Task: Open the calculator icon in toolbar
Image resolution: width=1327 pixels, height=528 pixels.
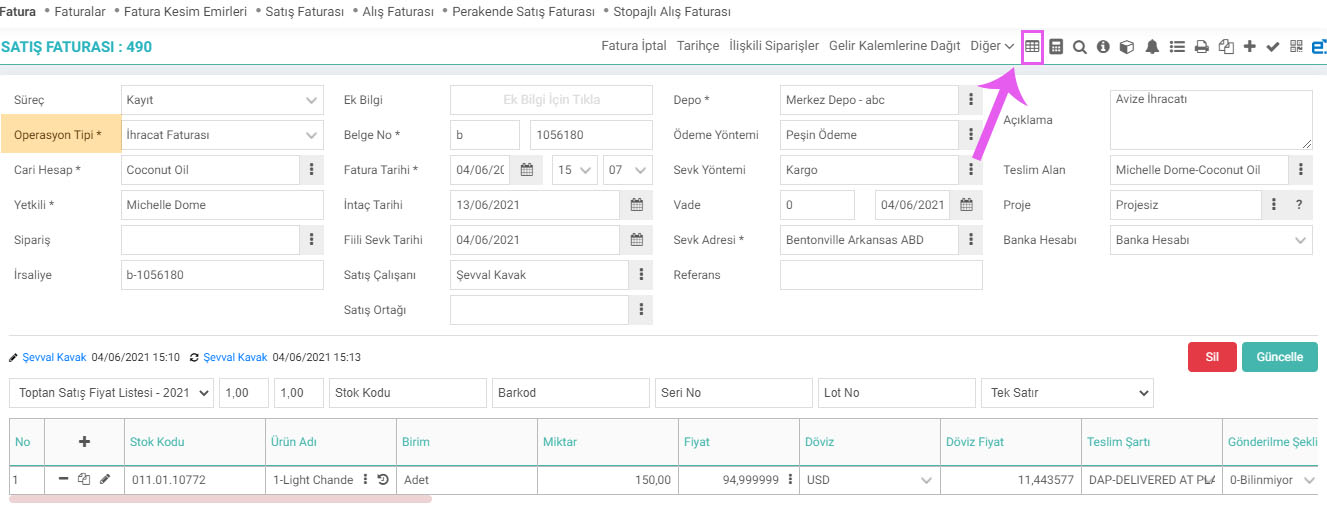Action: click(x=1056, y=46)
